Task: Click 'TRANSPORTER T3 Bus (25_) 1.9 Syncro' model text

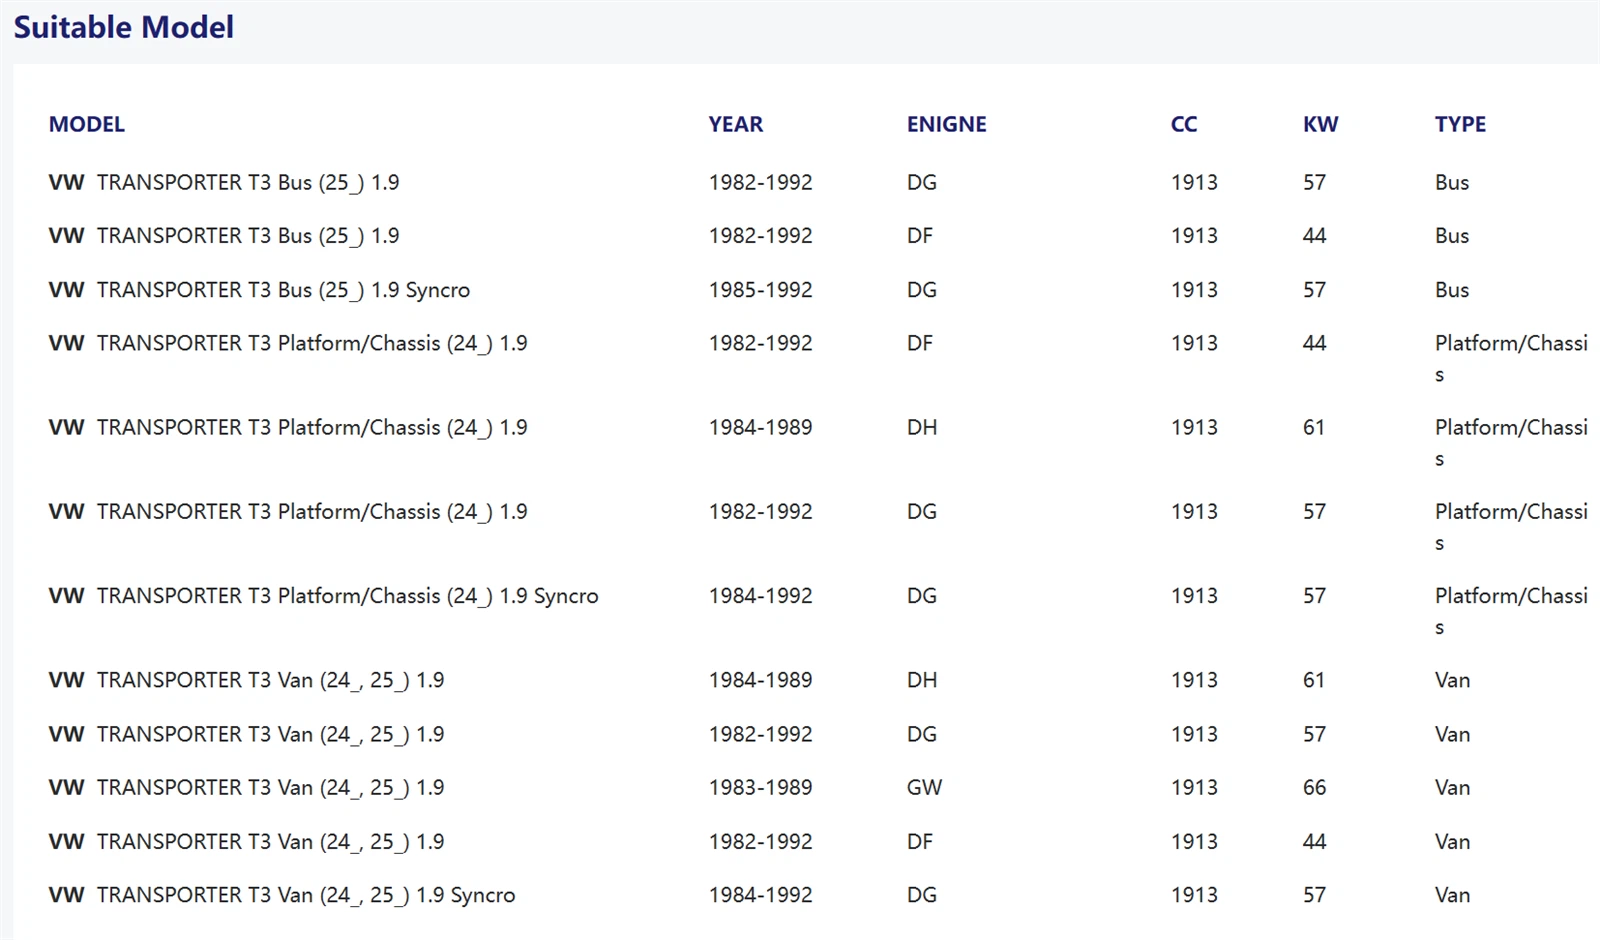Action: click(283, 290)
